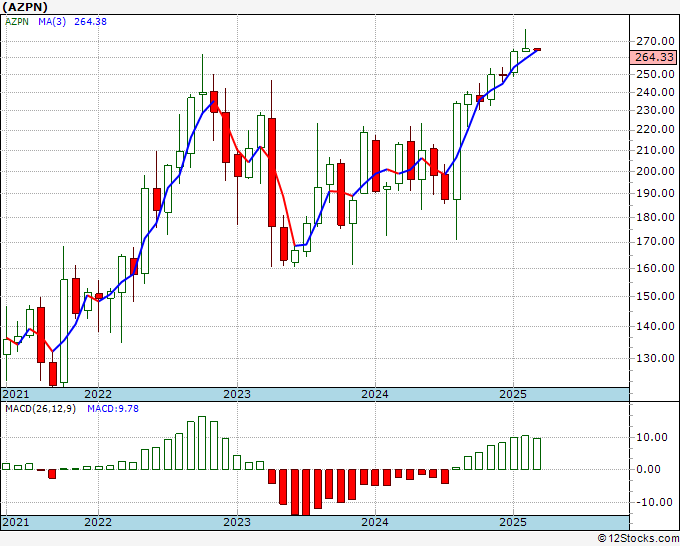Click the 220.00 price axis label
This screenshot has width=680, height=546.
pyautogui.click(x=655, y=130)
